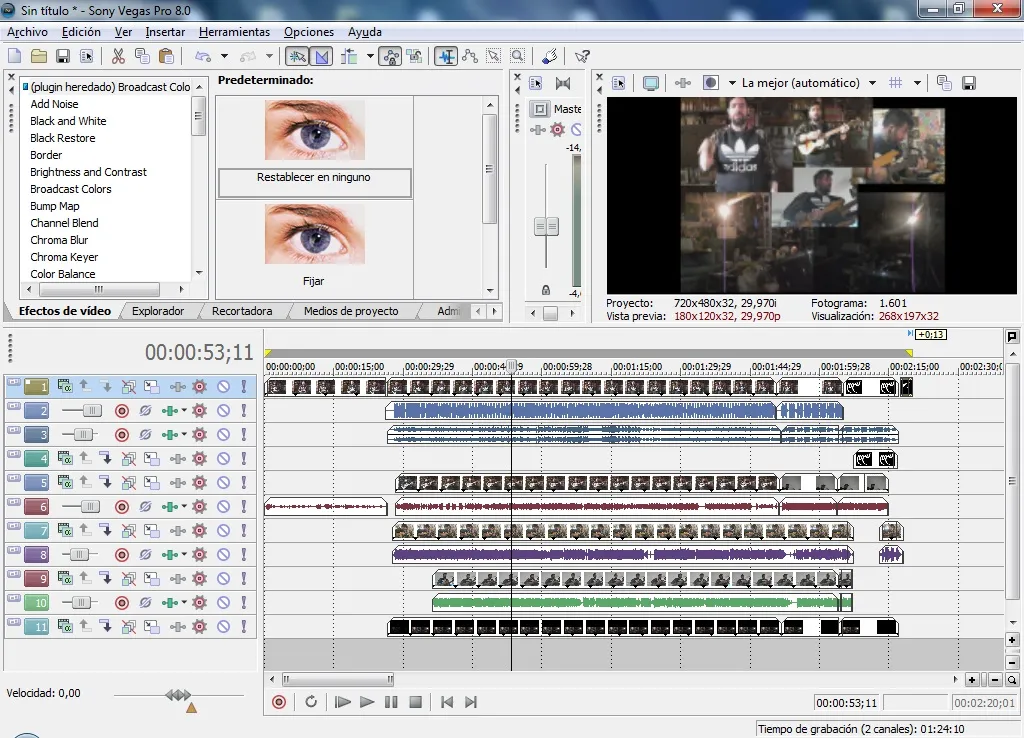Open the preview grid overlay dropdown arrow
The image size is (1024, 738).
[x=917, y=83]
